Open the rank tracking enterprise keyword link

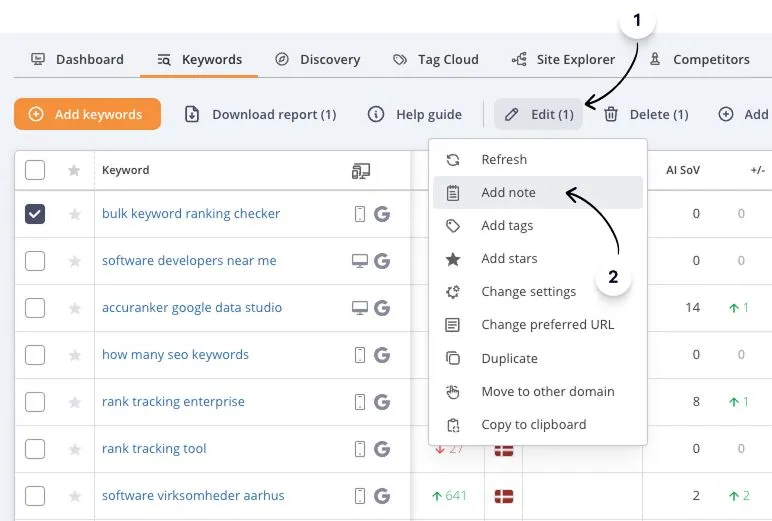pyautogui.click(x=173, y=402)
